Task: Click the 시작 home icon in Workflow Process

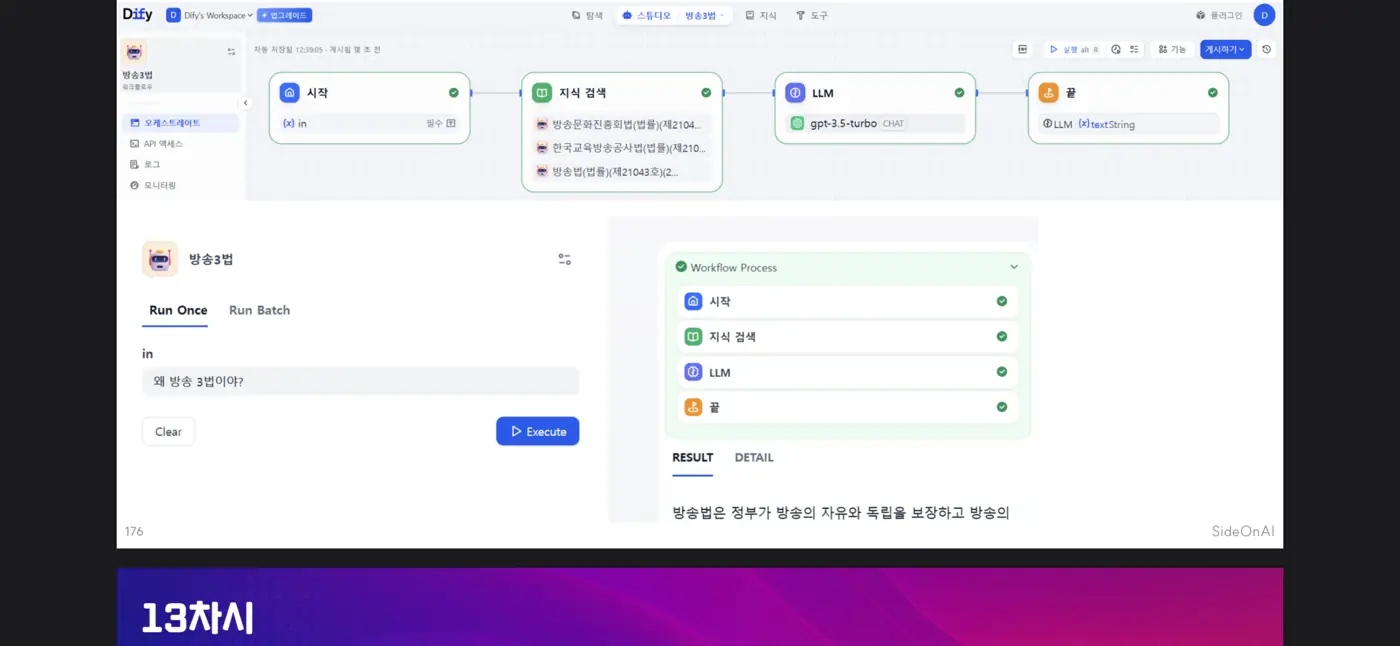Action: tap(693, 301)
